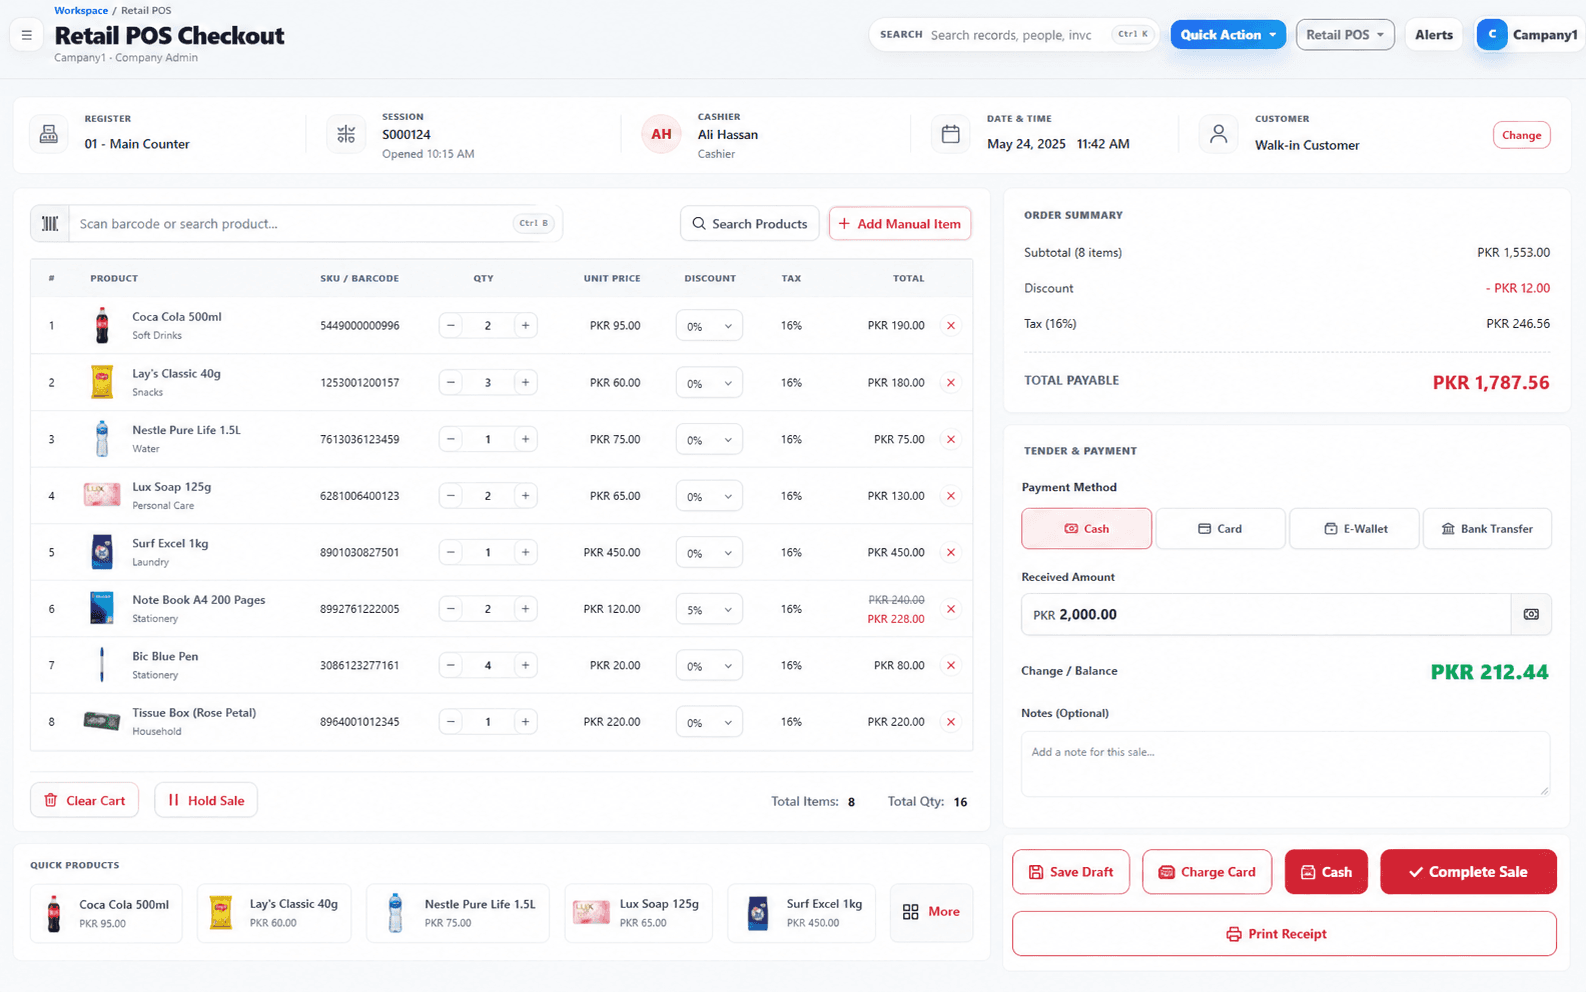Screen dimensions: 1586x992
Task: Increase Nestle Pure Life quantity
Action: click(525, 439)
